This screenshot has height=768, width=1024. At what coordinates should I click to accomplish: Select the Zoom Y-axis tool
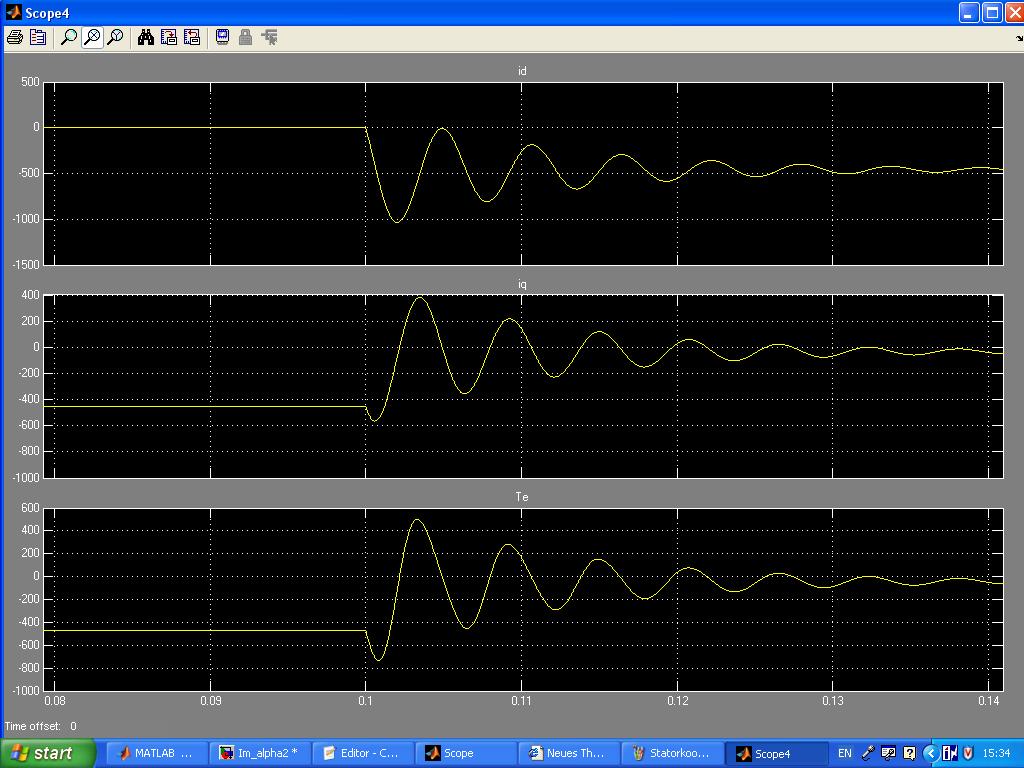pos(116,37)
